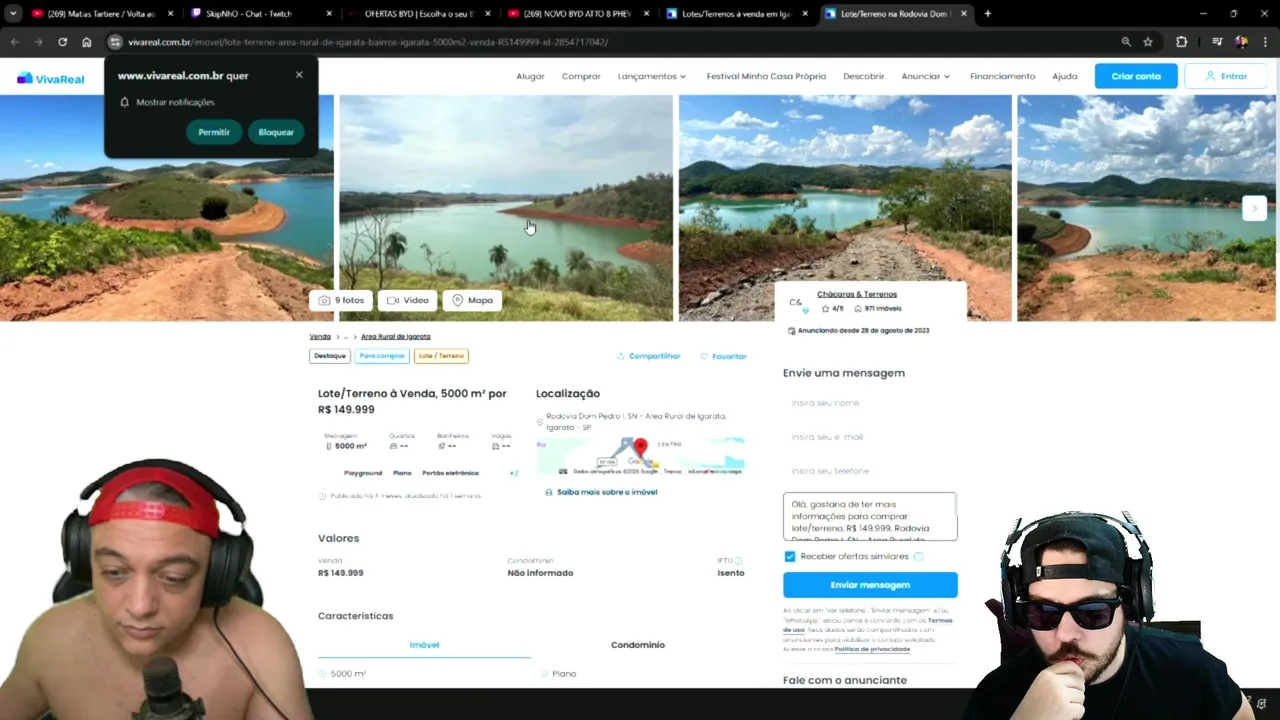
Task: Block notifications with the Bloquear button
Action: click(276, 132)
